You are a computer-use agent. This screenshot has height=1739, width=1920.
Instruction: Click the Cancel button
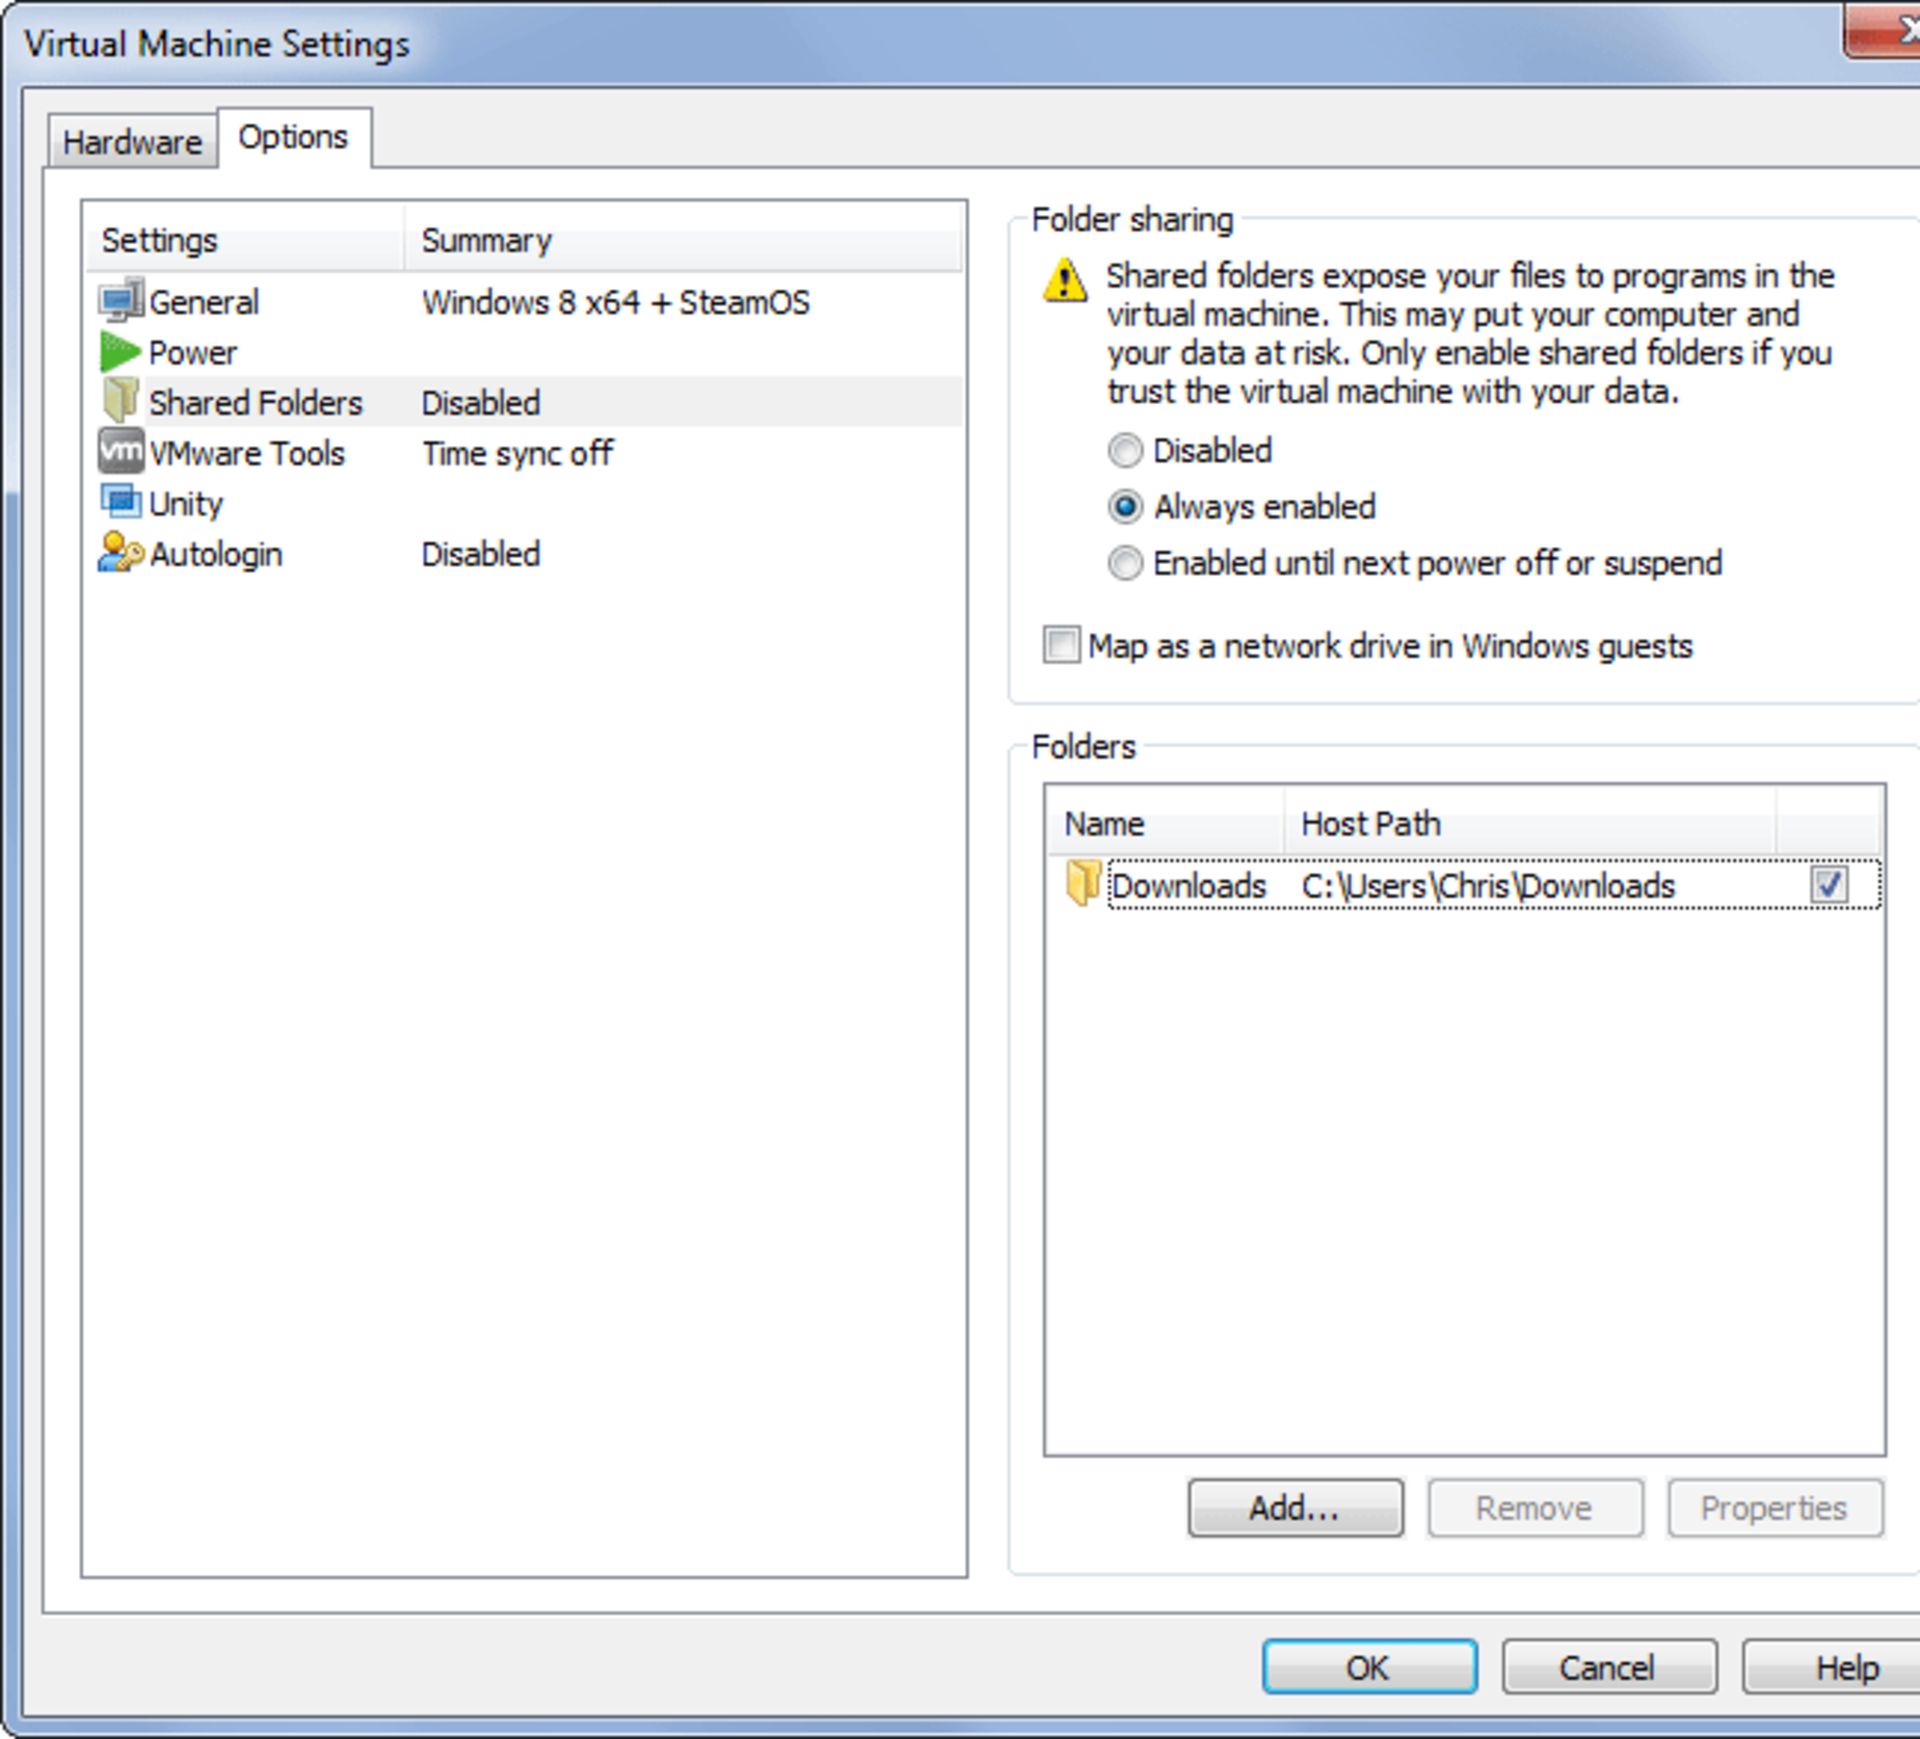click(x=1608, y=1667)
